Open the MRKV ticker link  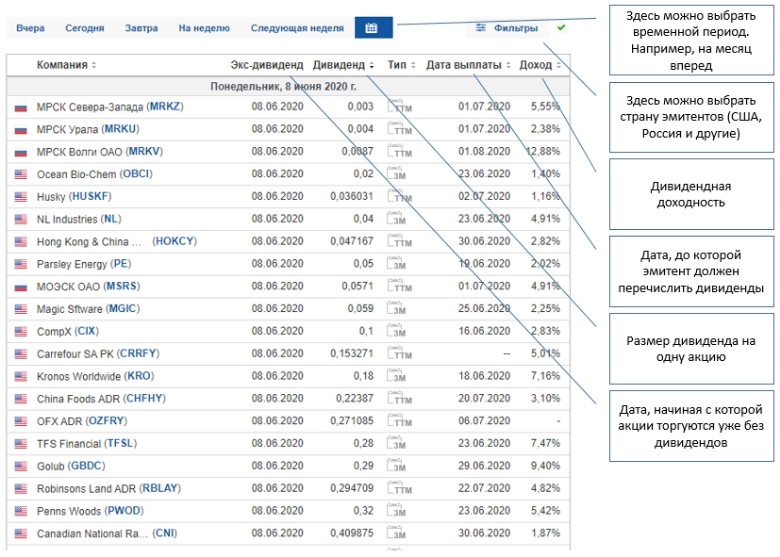click(x=143, y=151)
